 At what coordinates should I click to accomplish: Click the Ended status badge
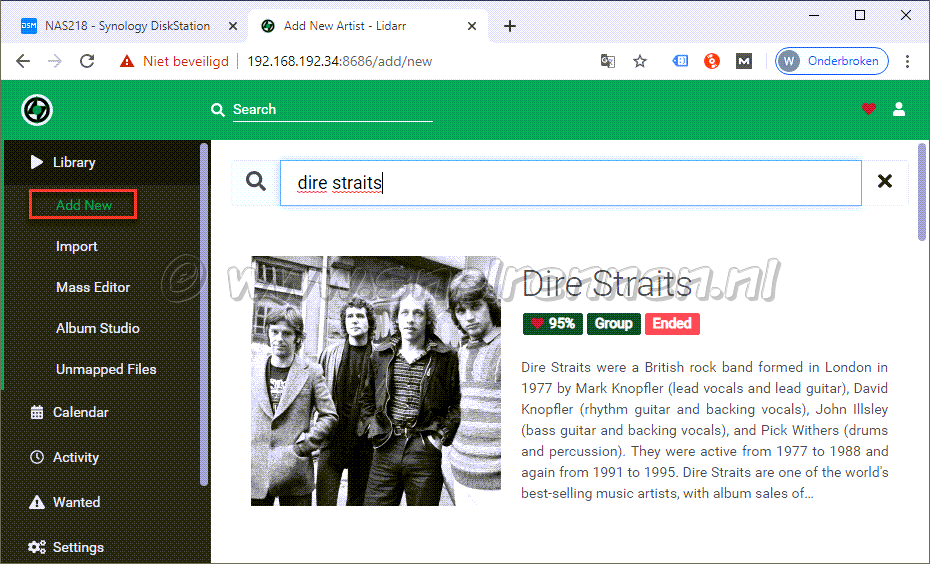pyautogui.click(x=672, y=324)
